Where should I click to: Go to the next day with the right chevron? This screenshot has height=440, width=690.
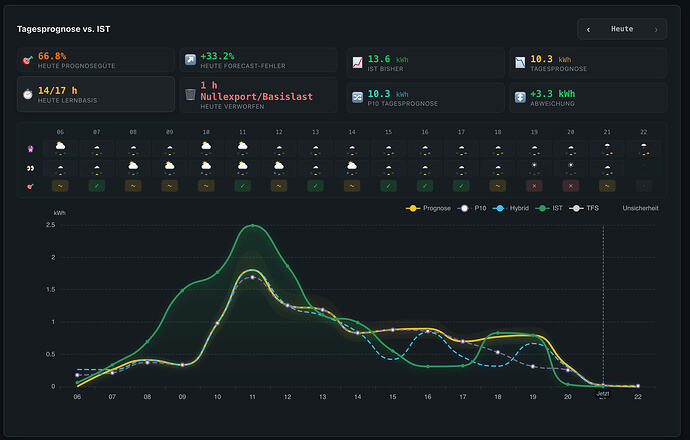pyautogui.click(x=656, y=29)
